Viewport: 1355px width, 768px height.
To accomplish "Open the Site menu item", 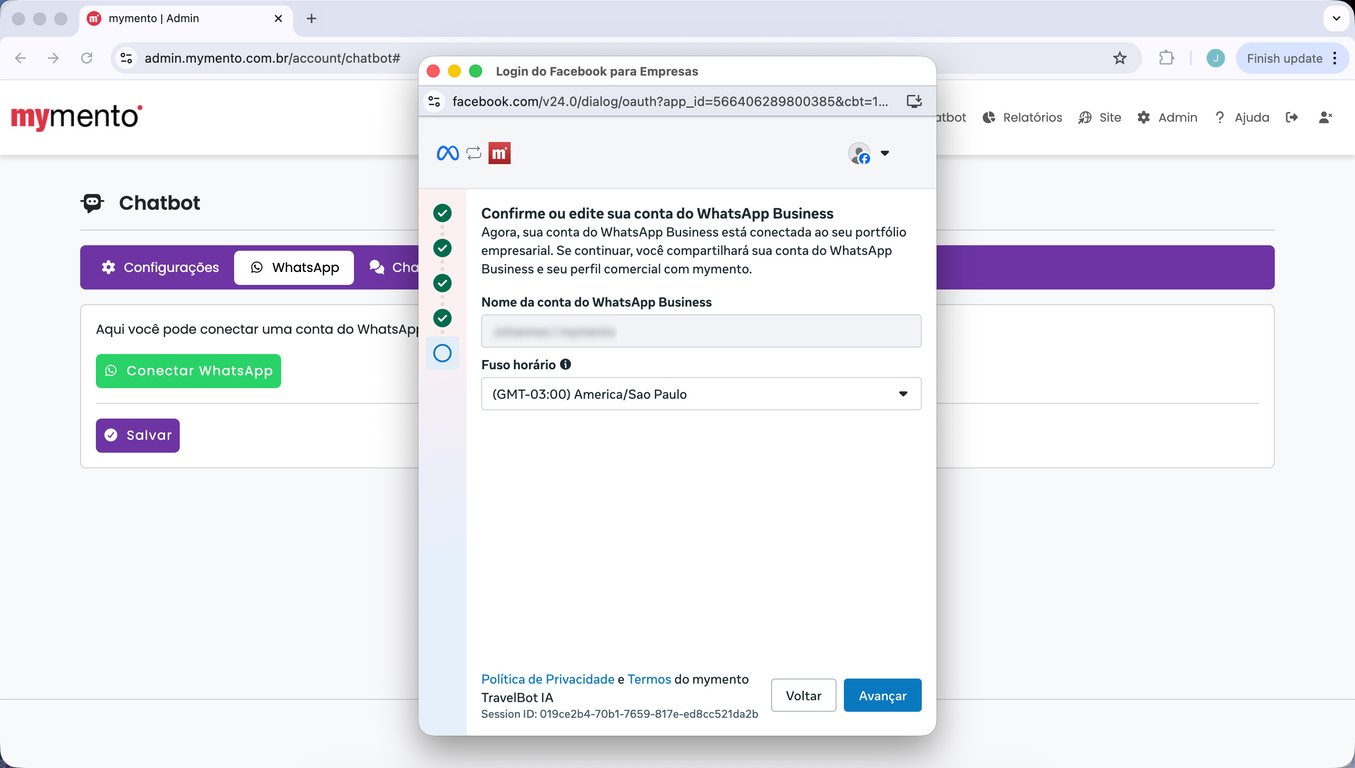I will point(1100,118).
